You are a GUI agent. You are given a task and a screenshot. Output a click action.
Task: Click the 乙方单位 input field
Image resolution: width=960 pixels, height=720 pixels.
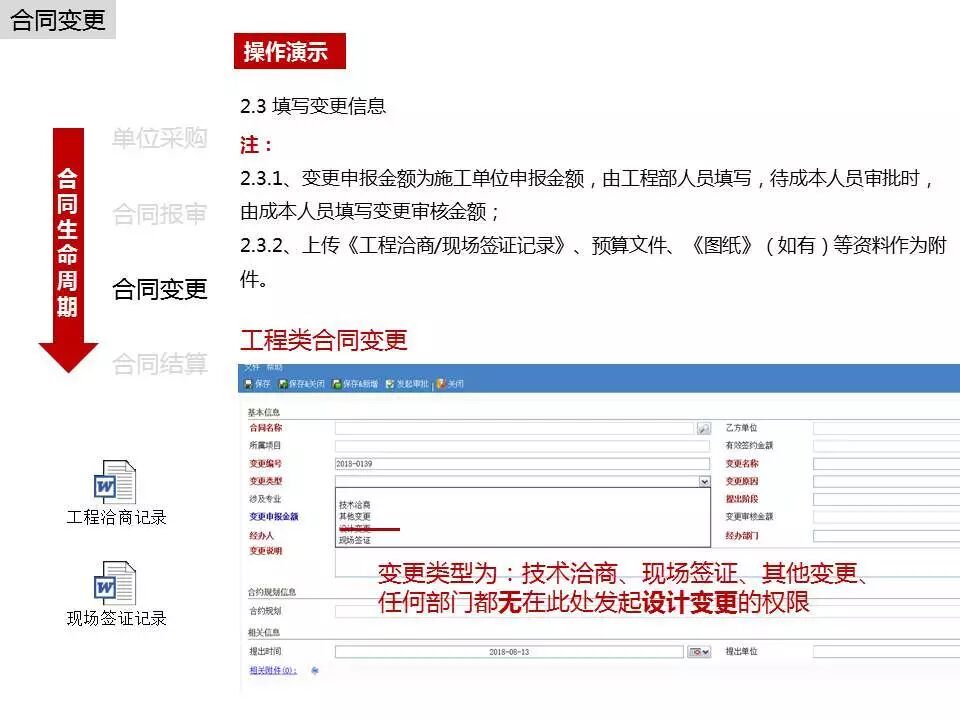[x=887, y=428]
